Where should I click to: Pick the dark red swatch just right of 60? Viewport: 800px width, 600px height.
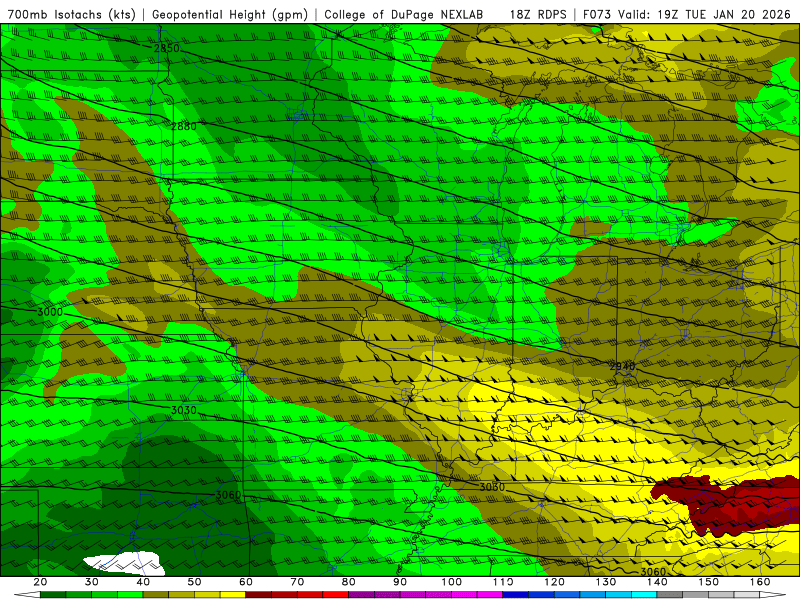[259, 595]
